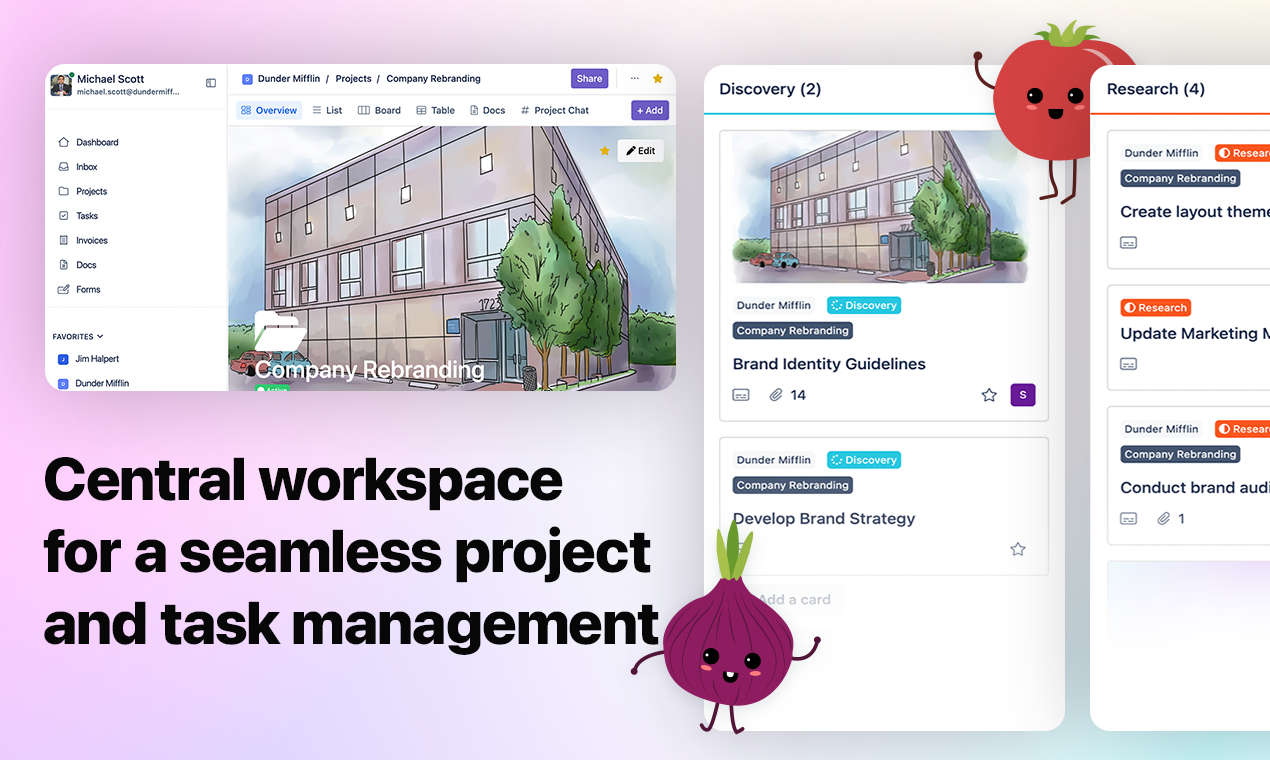Click the S assignee avatar on Brand Identity Guidelines
Image resolution: width=1270 pixels, height=760 pixels.
click(1023, 395)
